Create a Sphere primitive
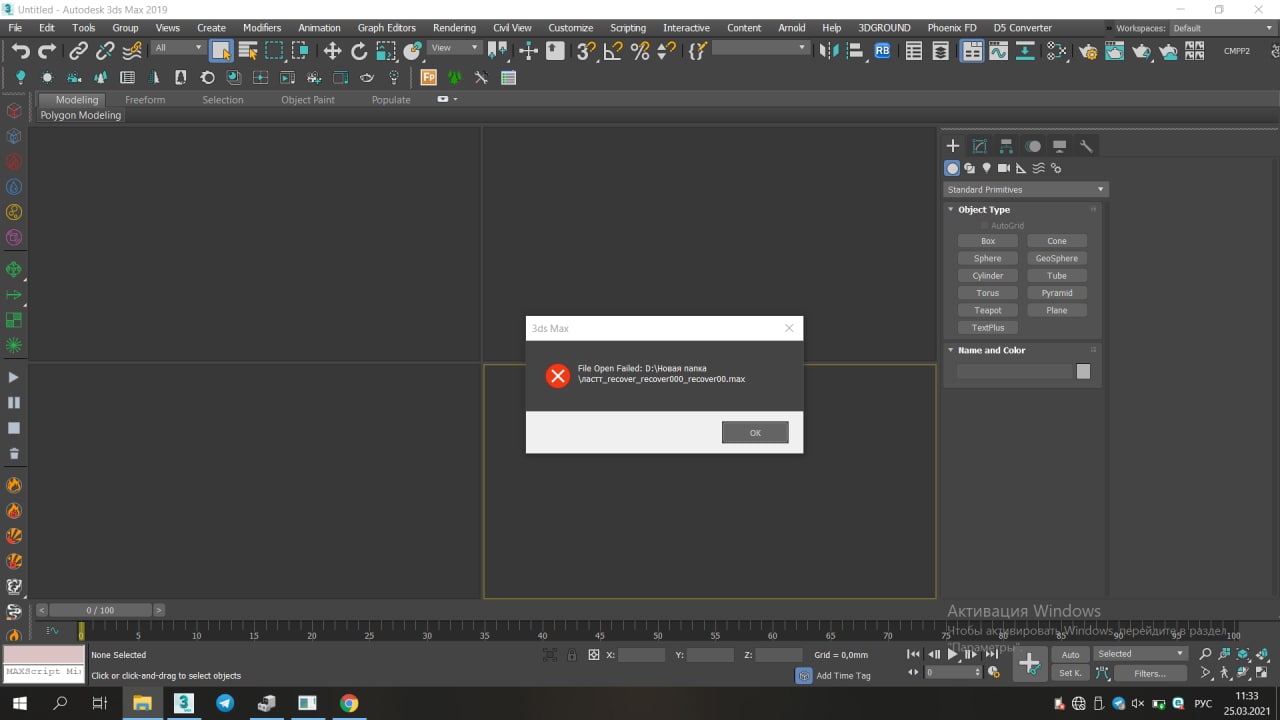This screenshot has height=720, width=1280. [x=988, y=259]
